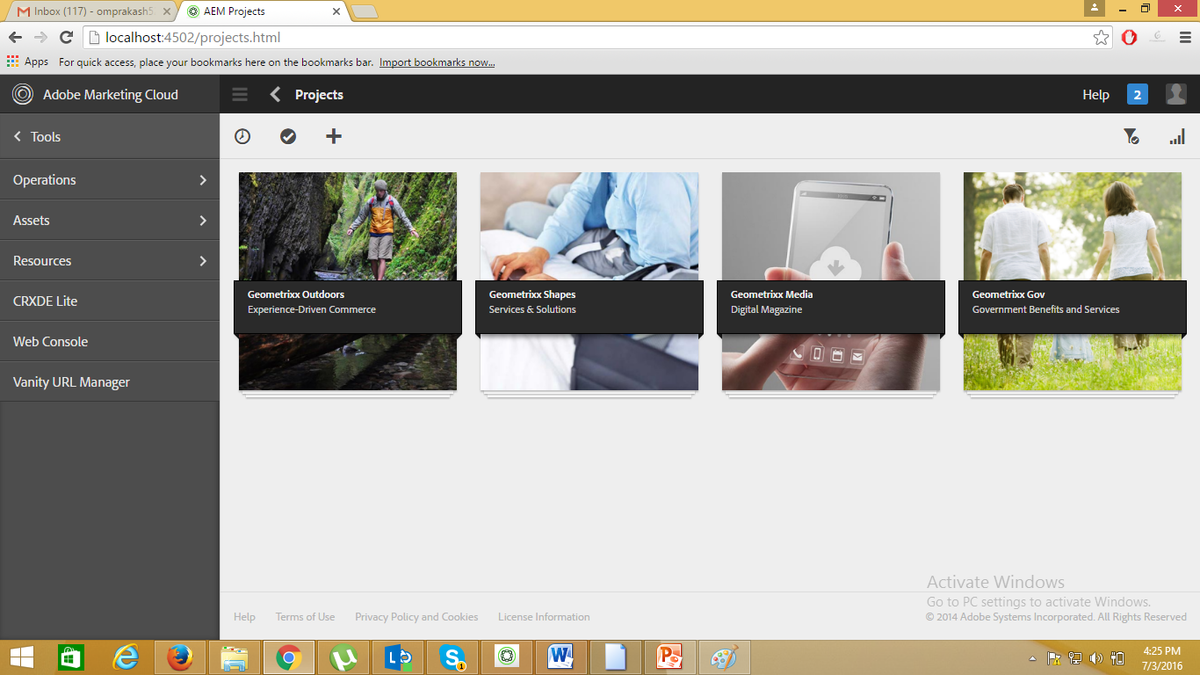The height and width of the screenshot is (675, 1200).
Task: Close the AEM Projects tab
Action: coord(336,12)
